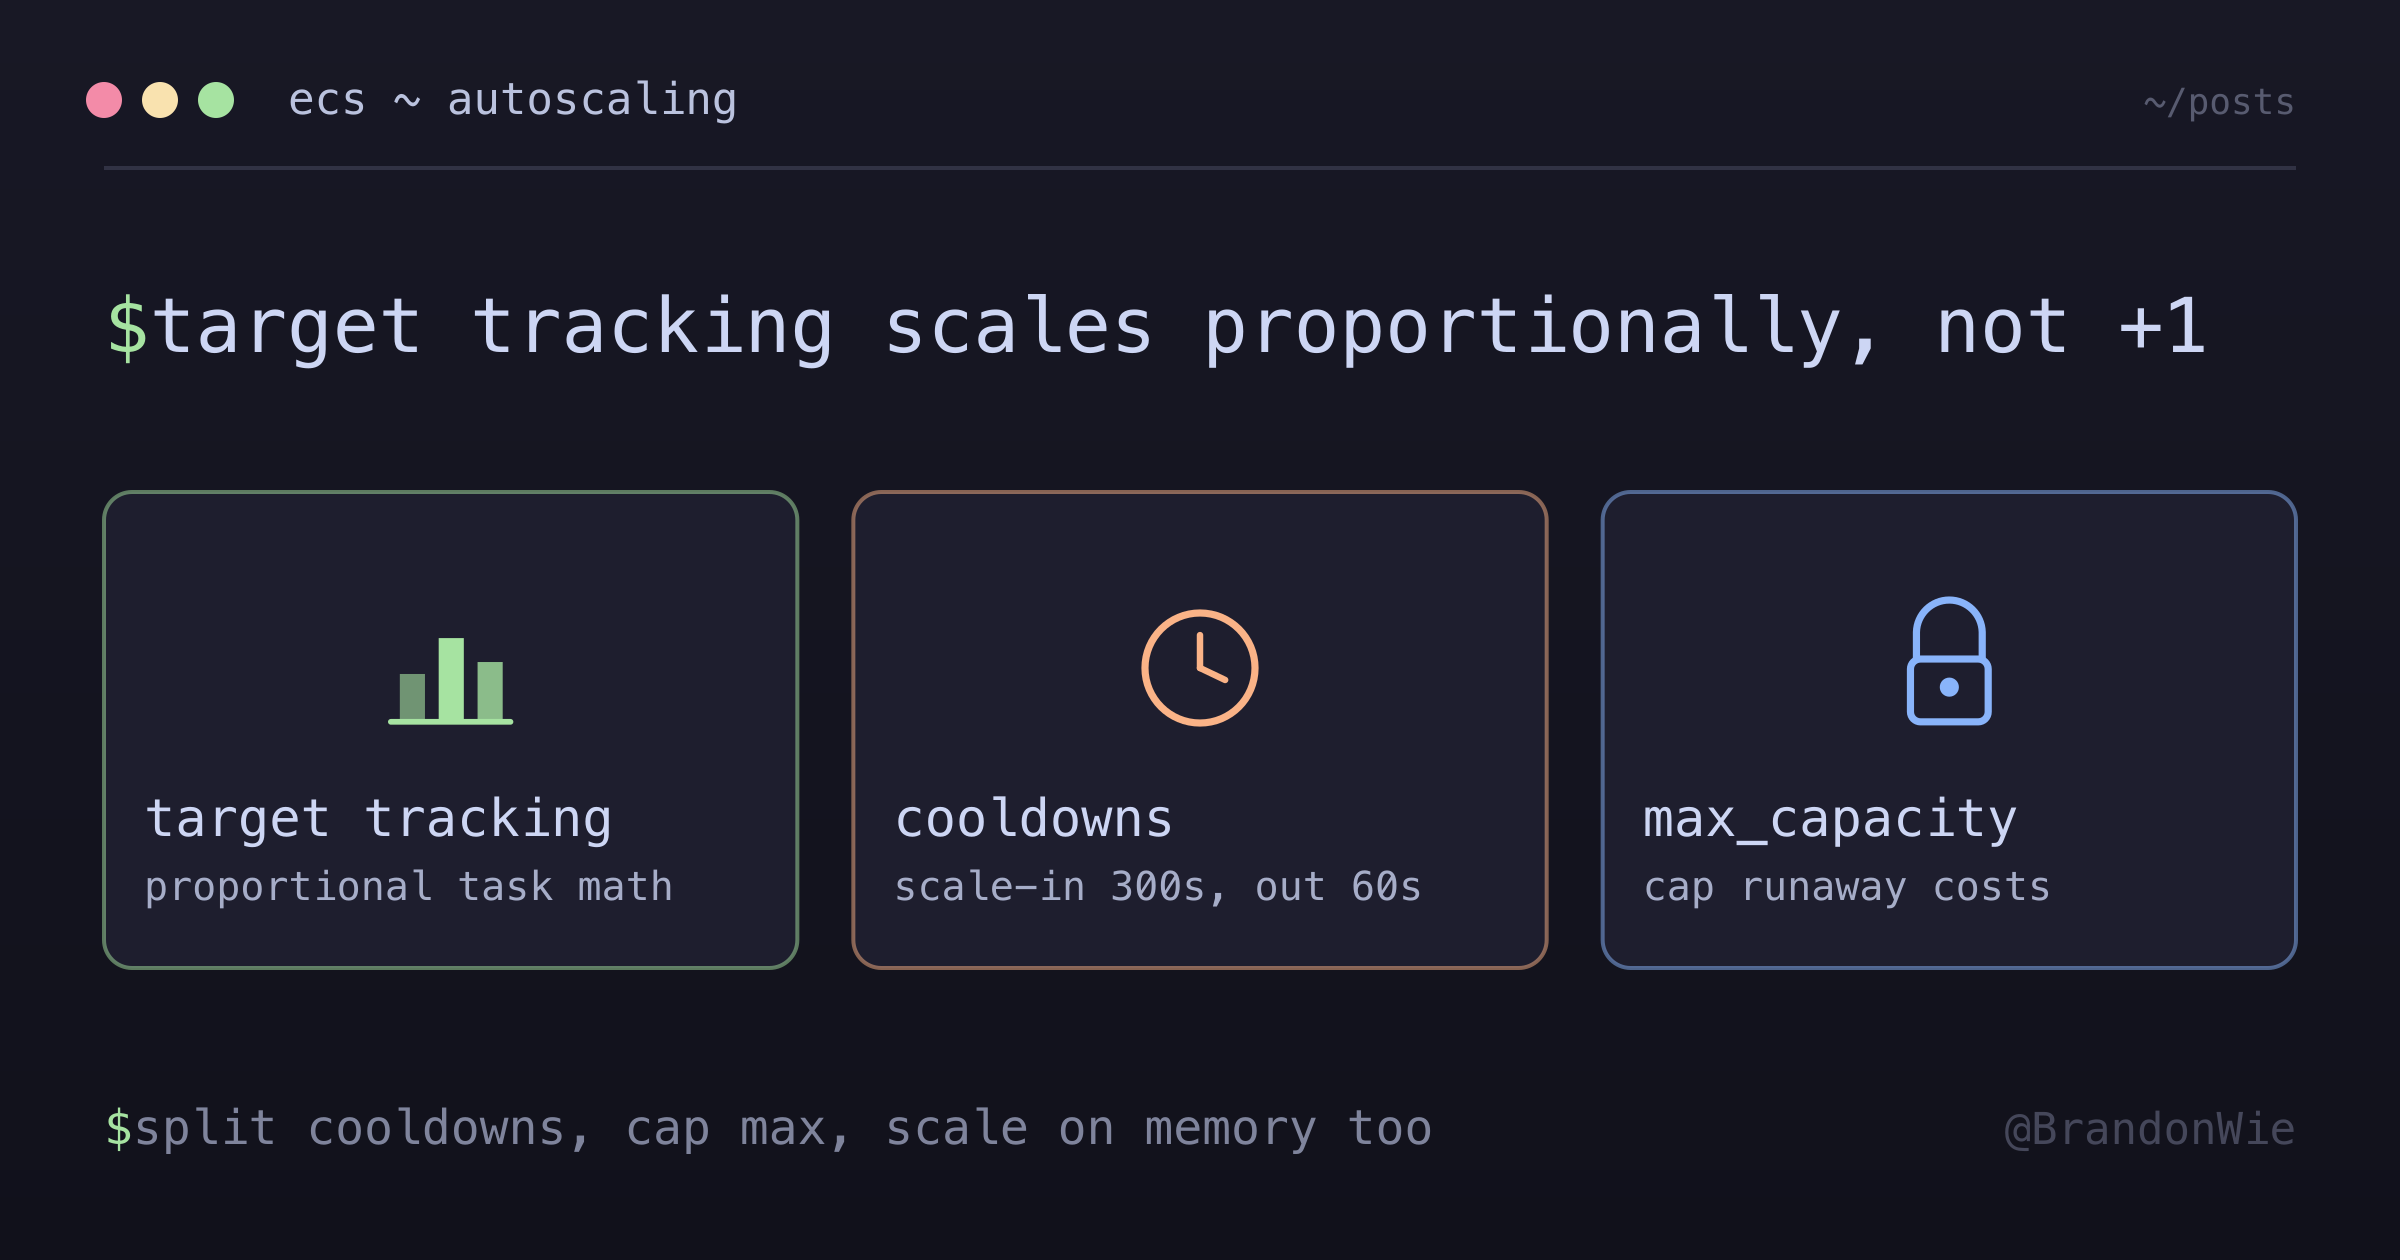
Task: Click the orange clock icon
Action: click(x=1200, y=668)
